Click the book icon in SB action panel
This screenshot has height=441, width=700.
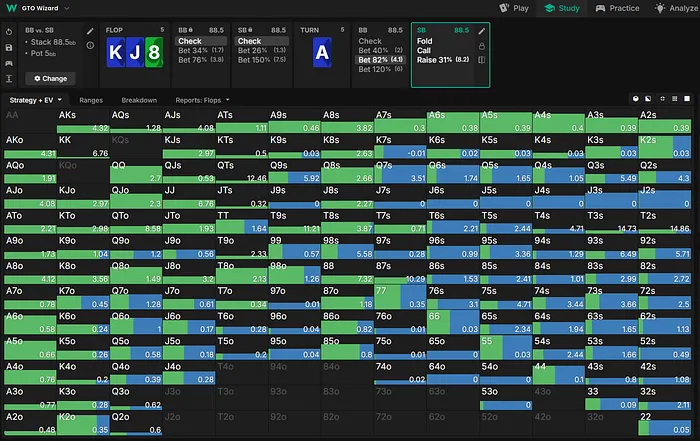click(482, 60)
